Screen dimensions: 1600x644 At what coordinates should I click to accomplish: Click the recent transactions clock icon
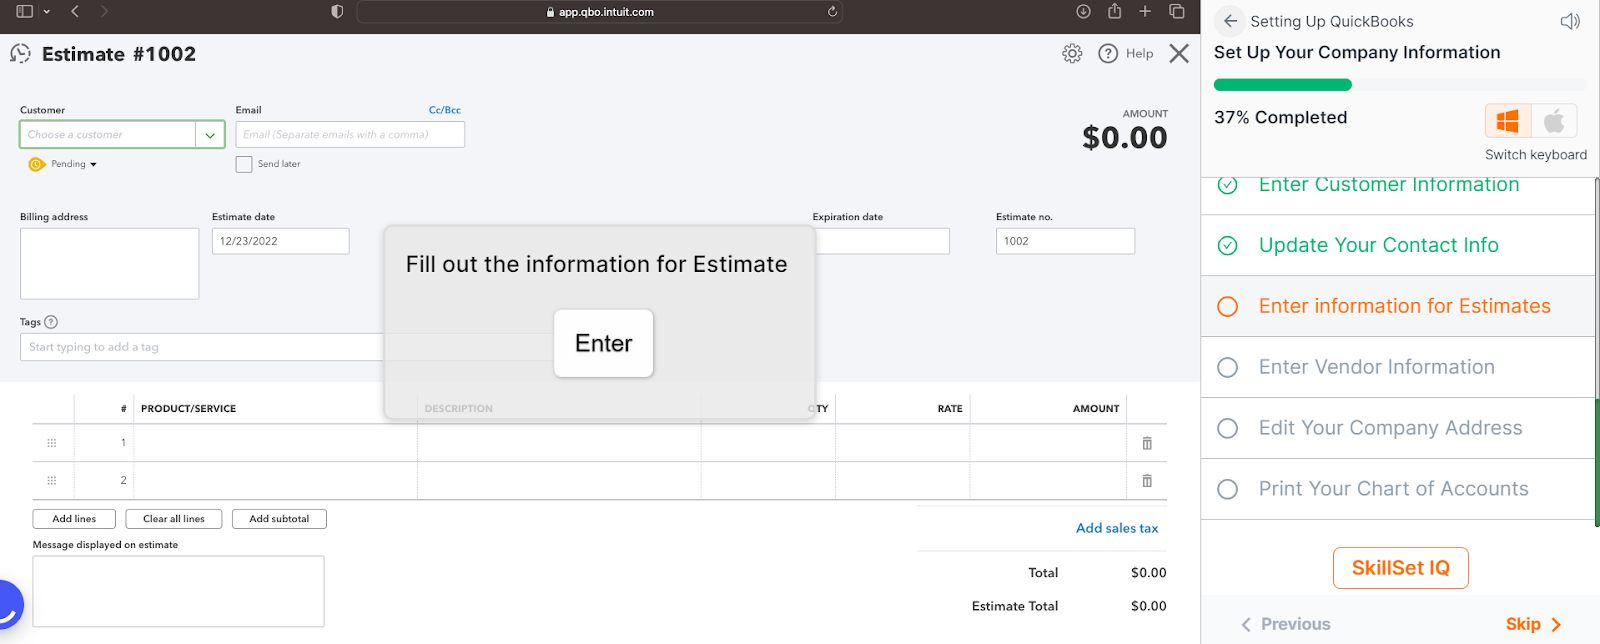(20, 54)
